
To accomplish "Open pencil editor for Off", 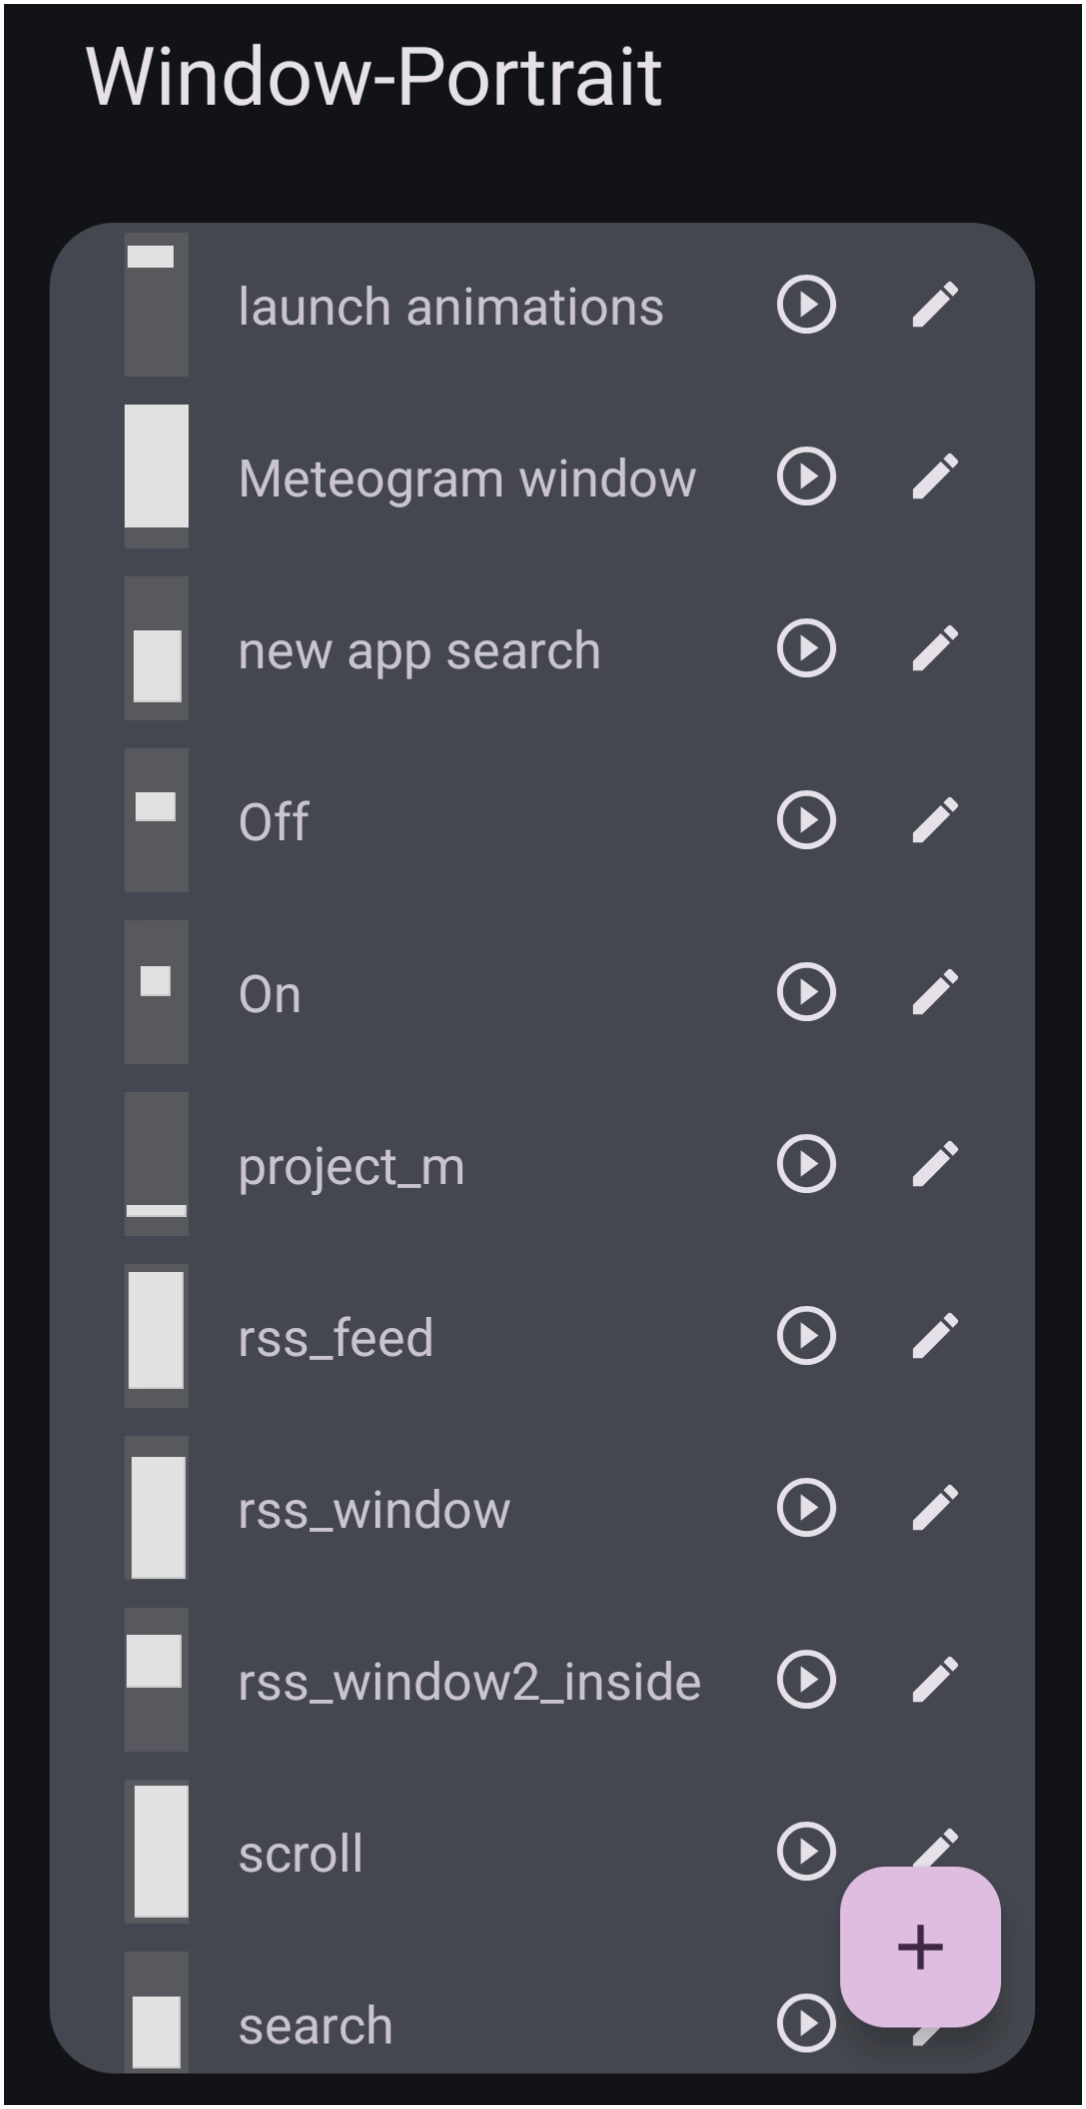I will coord(935,820).
